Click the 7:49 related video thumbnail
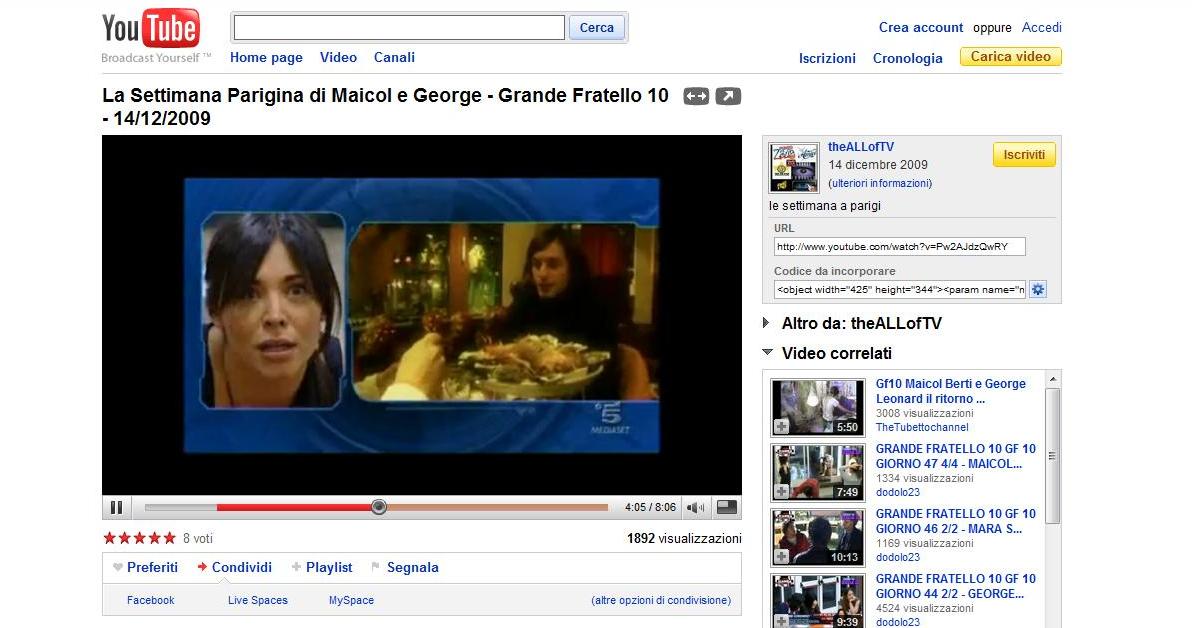This screenshot has width=1192, height=628. [x=818, y=472]
